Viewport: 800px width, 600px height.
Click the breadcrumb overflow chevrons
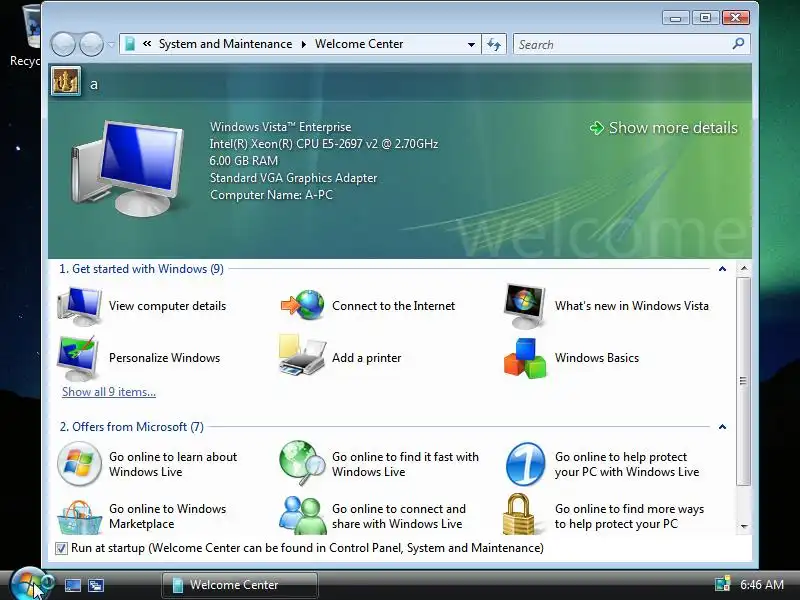(147, 44)
